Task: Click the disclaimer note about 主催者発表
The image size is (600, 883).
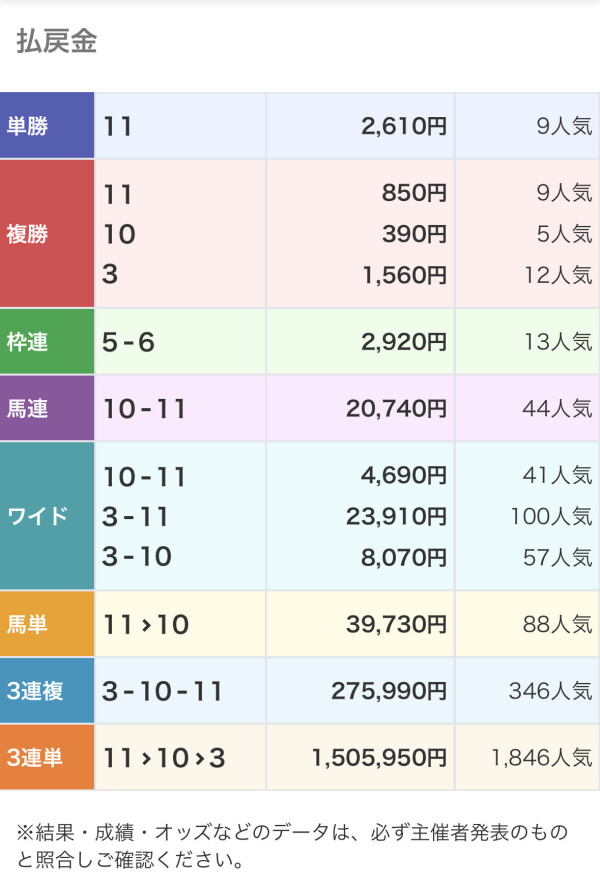Action: point(292,846)
